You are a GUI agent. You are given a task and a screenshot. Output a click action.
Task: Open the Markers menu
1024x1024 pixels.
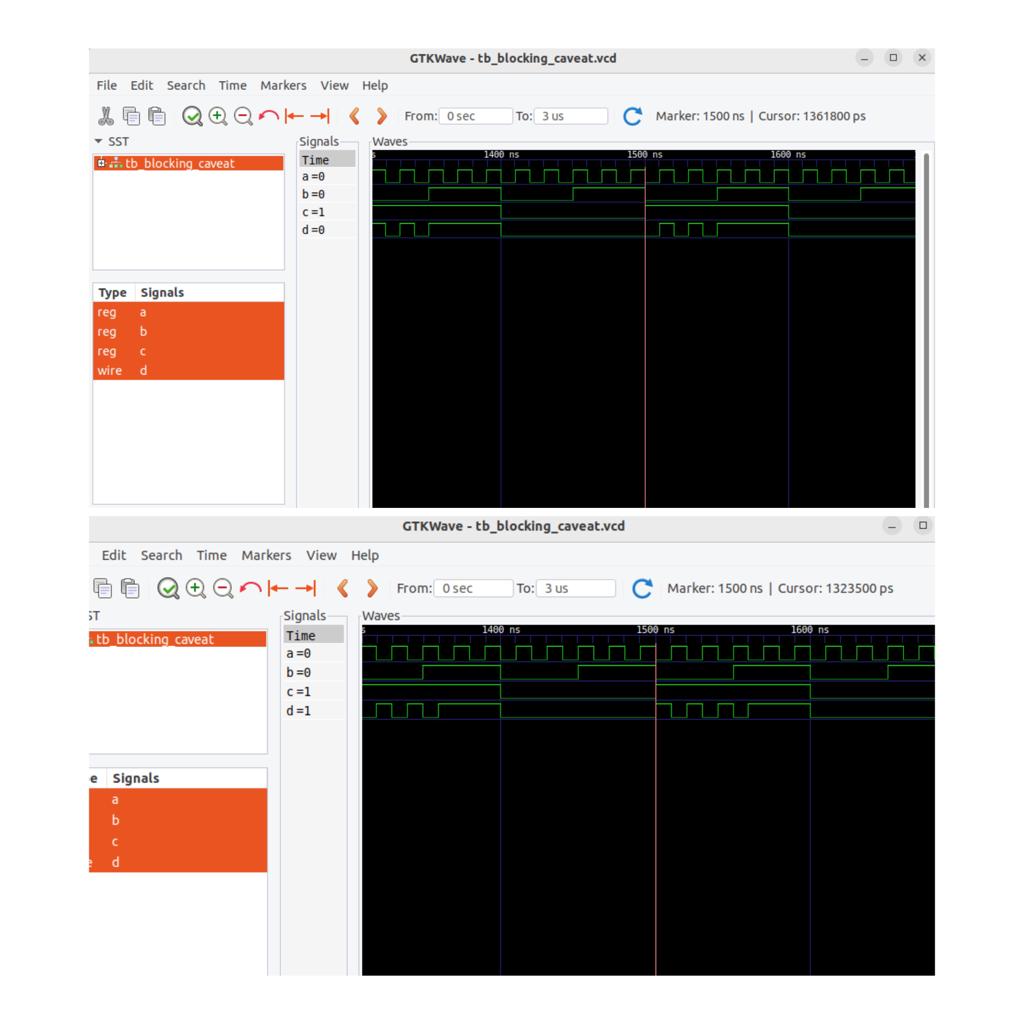[283, 85]
